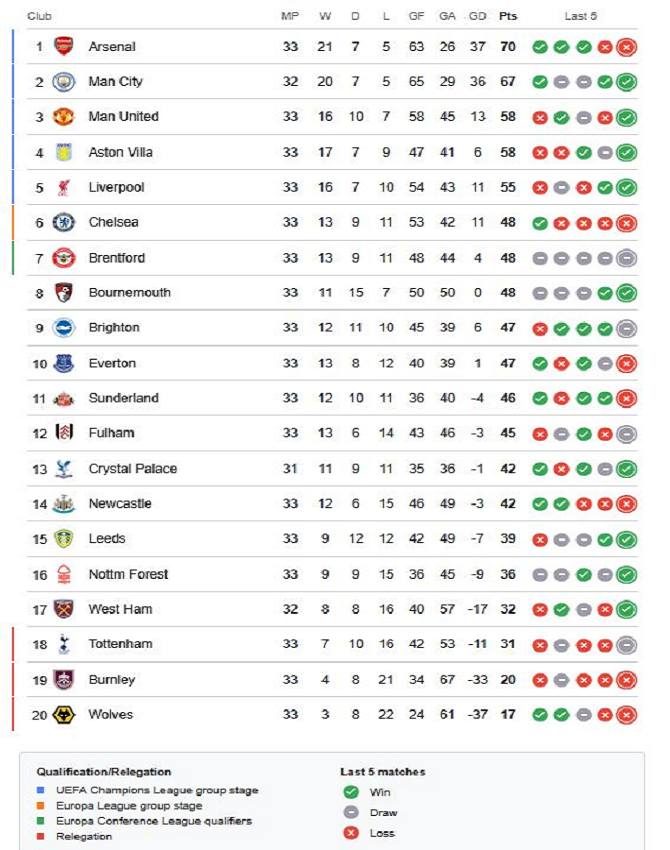This screenshot has width=670, height=850.
Task: Click the Last 5 column header
Action: (581, 16)
